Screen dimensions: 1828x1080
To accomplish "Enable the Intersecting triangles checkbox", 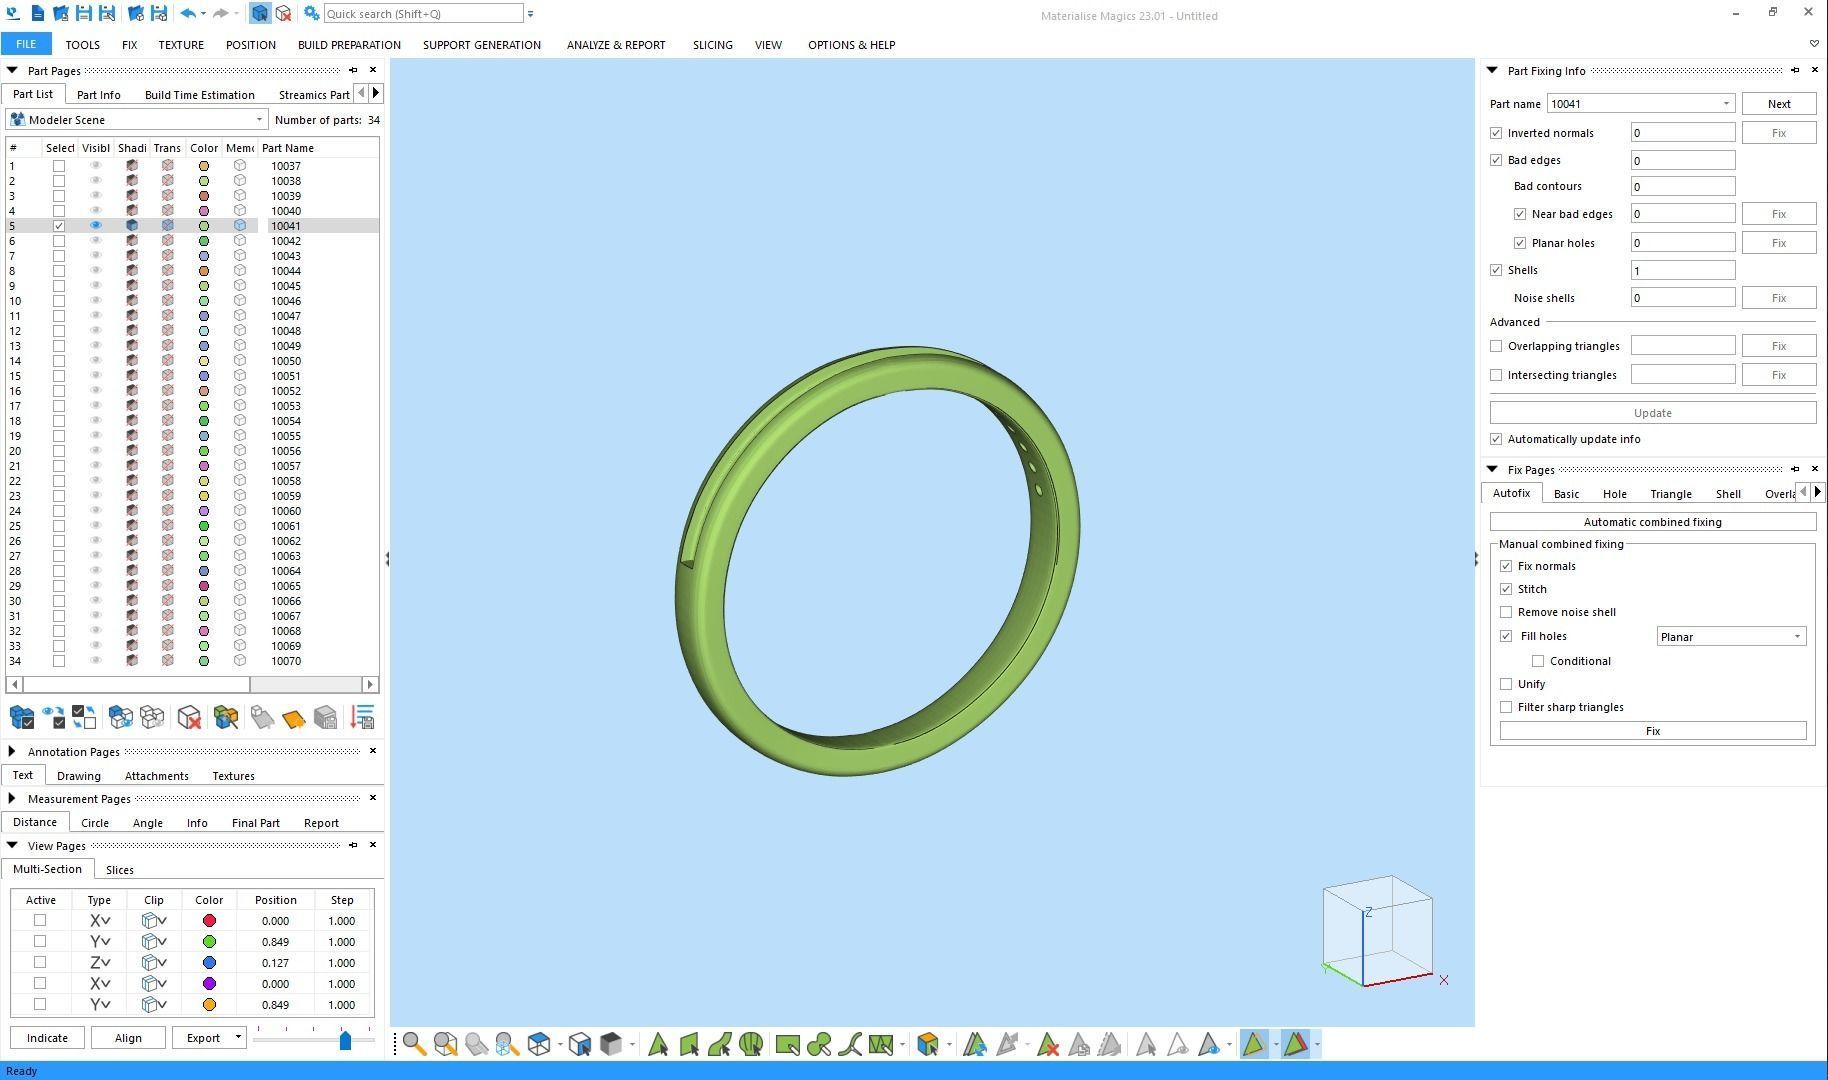I will click(1496, 375).
